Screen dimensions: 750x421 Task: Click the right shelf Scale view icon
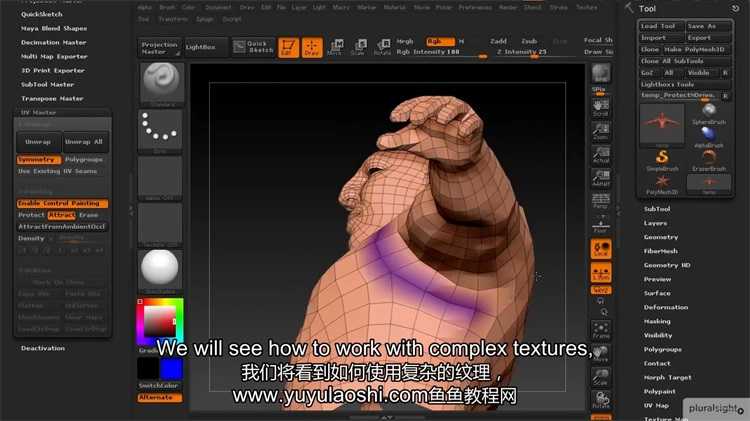tap(601, 377)
